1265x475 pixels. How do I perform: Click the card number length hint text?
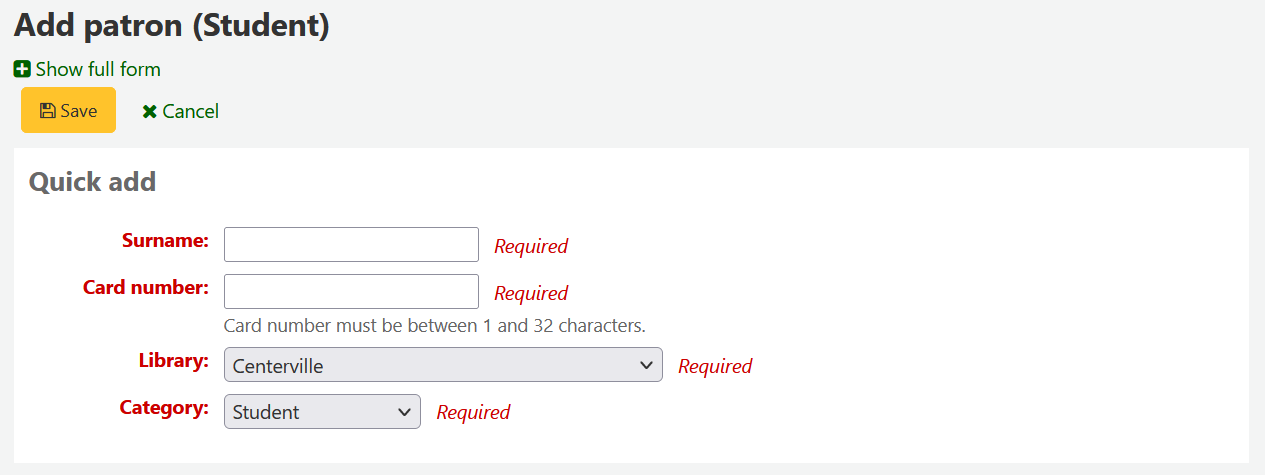click(434, 325)
